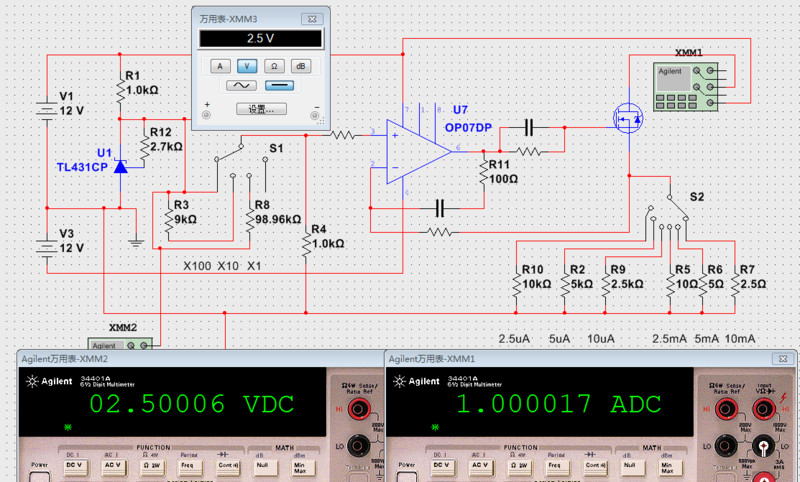Open the 设置... settings button on XMM3
This screenshot has height=482, width=800.
pyautogui.click(x=260, y=109)
